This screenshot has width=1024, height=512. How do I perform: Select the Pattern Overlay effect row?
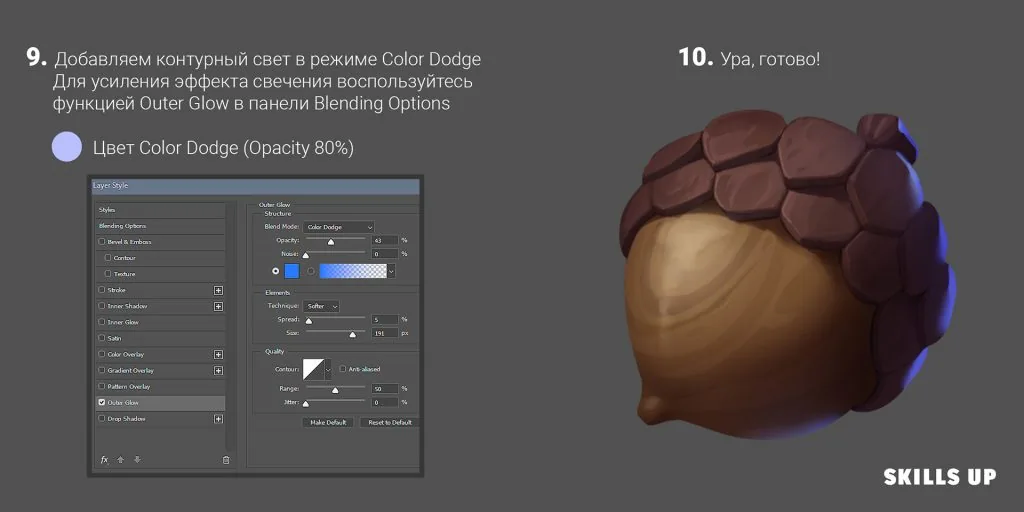pyautogui.click(x=161, y=387)
